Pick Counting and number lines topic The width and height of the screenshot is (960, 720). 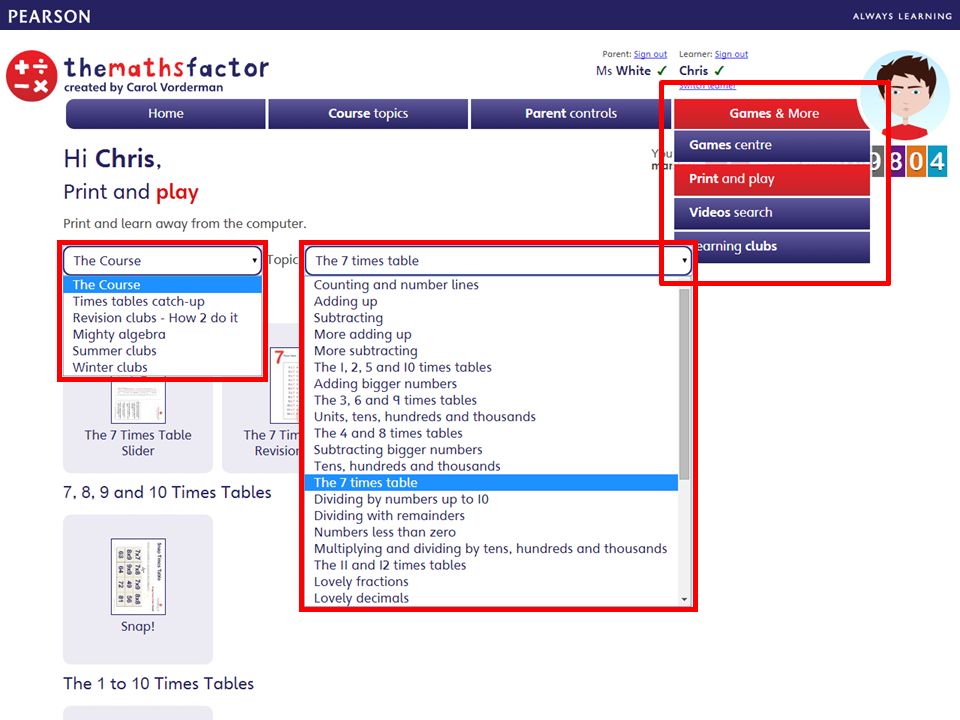[492, 285]
